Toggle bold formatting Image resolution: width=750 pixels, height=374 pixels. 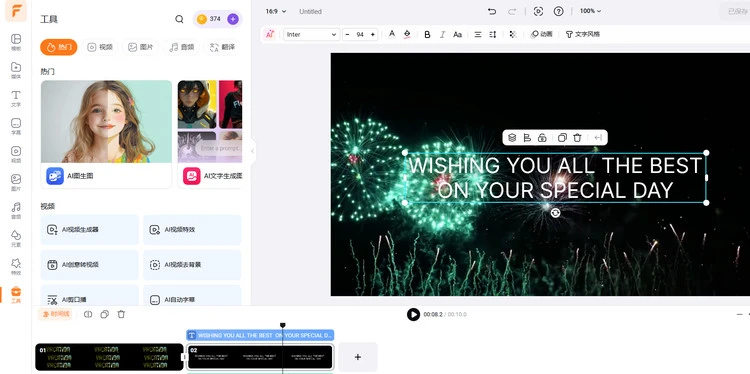point(427,34)
